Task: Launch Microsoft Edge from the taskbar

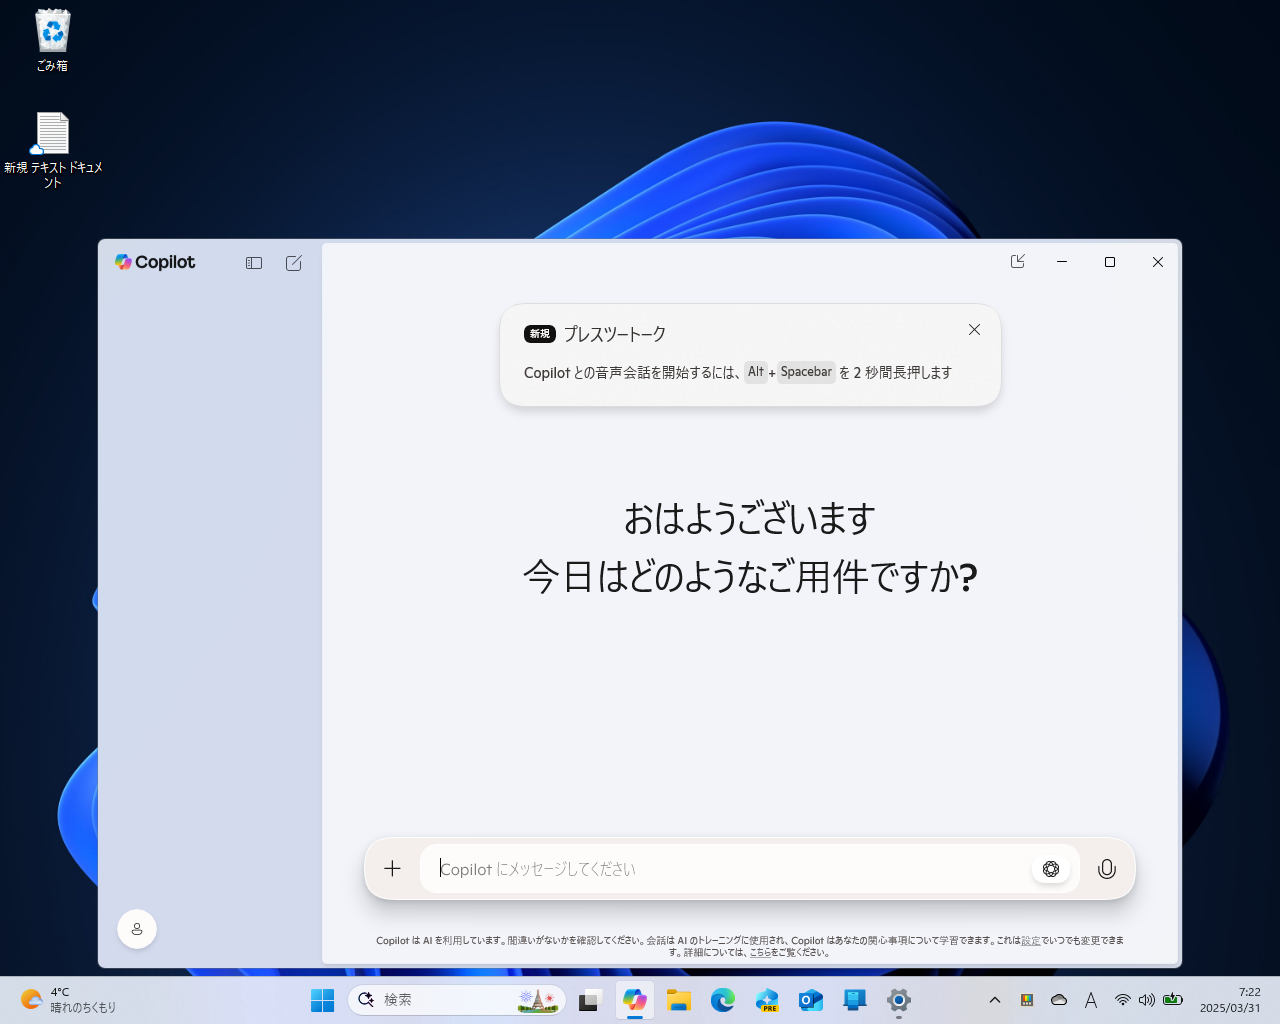Action: (723, 999)
